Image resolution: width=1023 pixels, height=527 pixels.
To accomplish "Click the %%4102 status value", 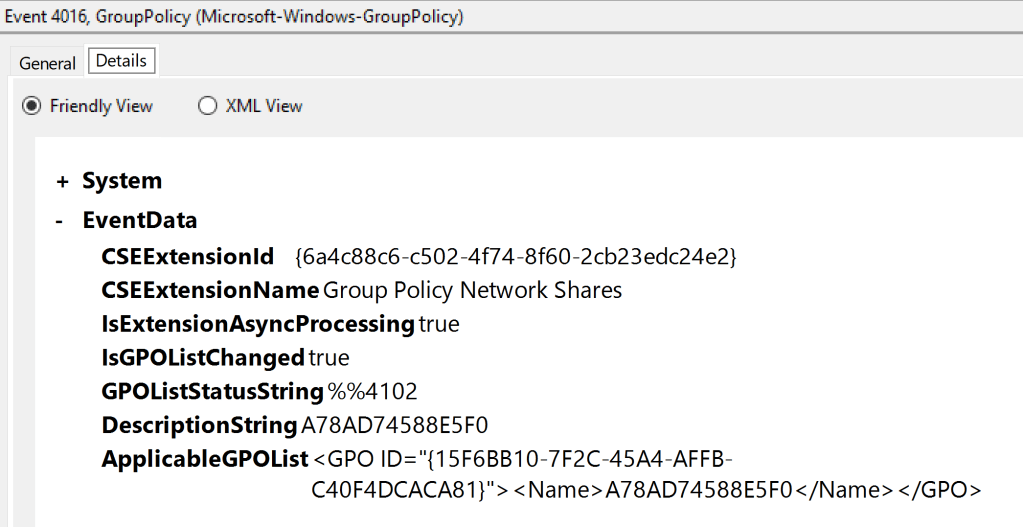I will tap(372, 391).
